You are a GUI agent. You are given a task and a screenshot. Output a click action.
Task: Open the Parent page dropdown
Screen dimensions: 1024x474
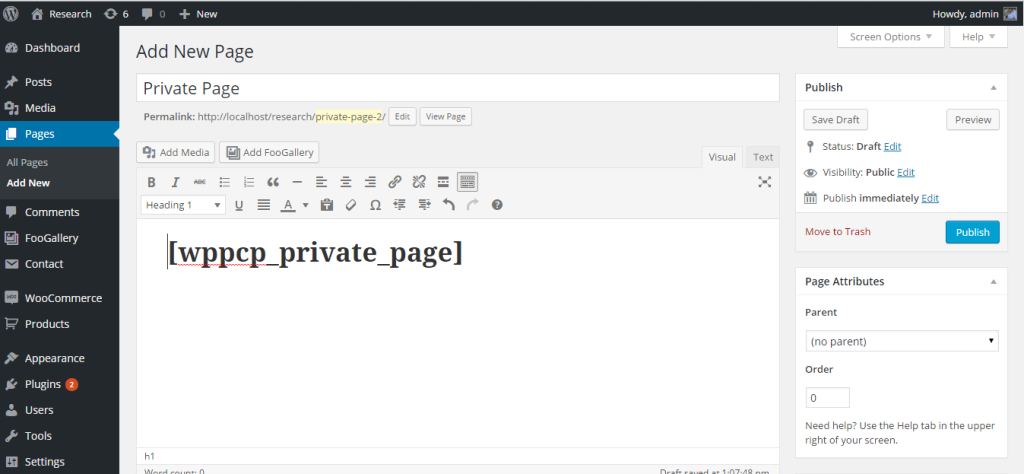(x=901, y=341)
